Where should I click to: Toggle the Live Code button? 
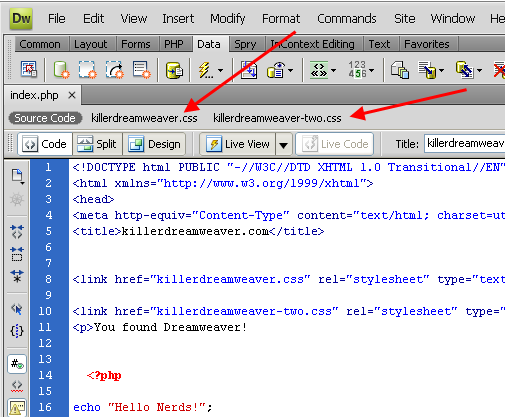tap(335, 144)
